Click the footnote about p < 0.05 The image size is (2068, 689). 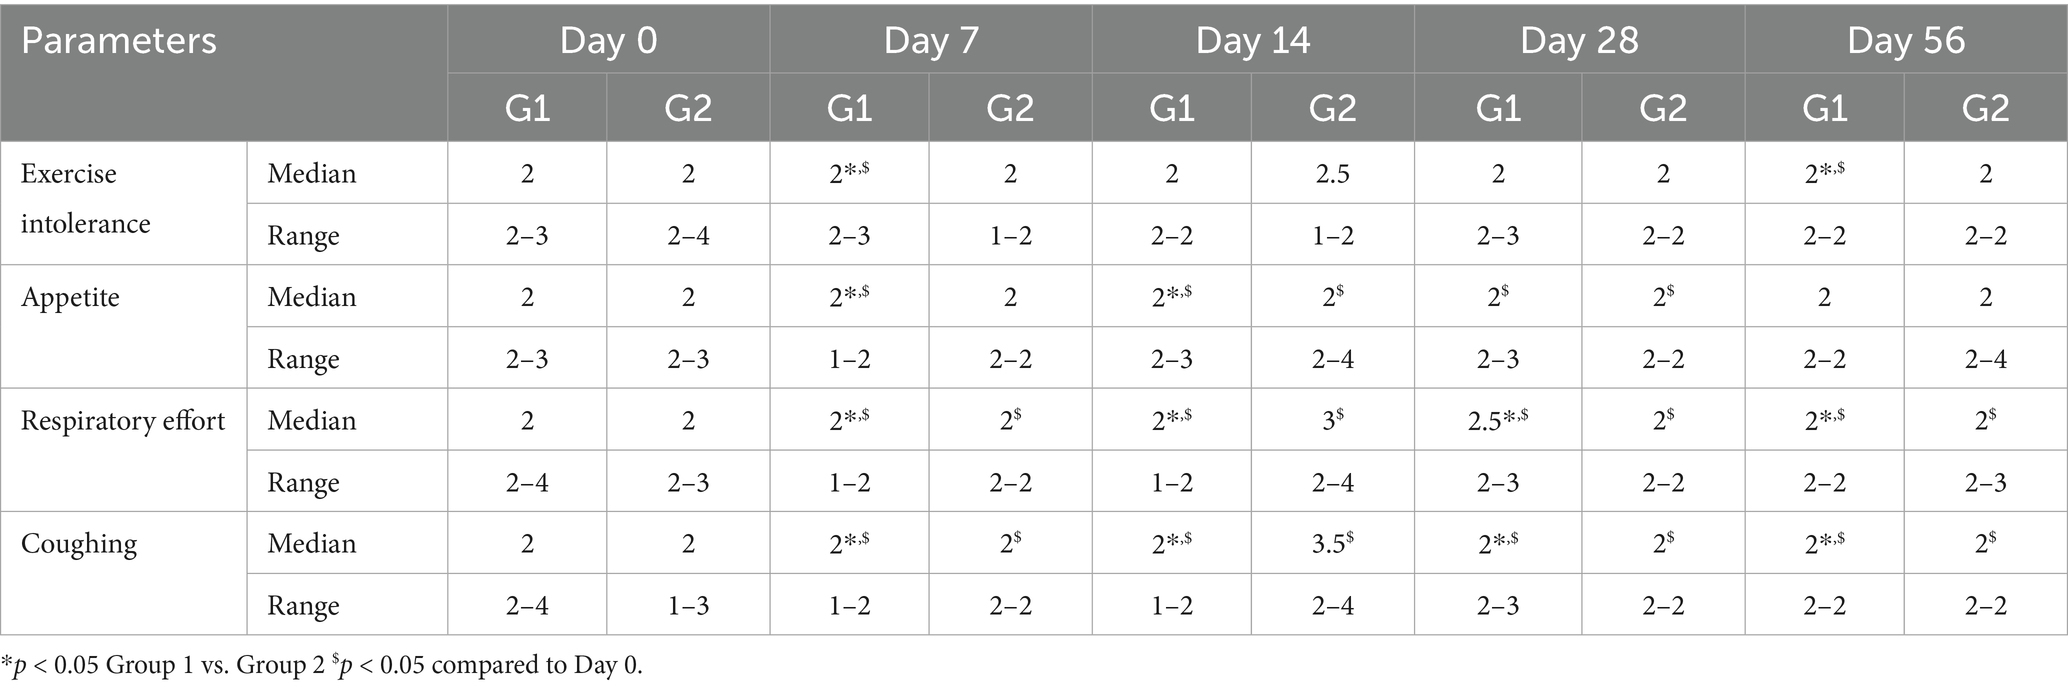(322, 666)
